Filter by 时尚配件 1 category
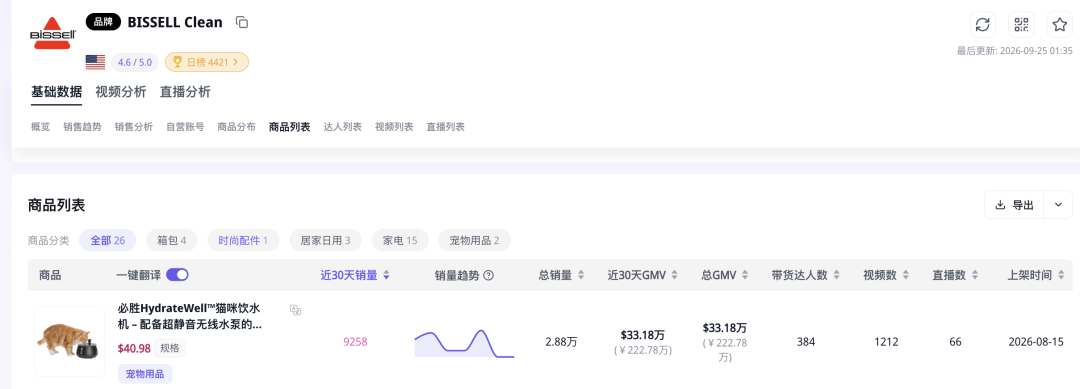 [x=243, y=240]
